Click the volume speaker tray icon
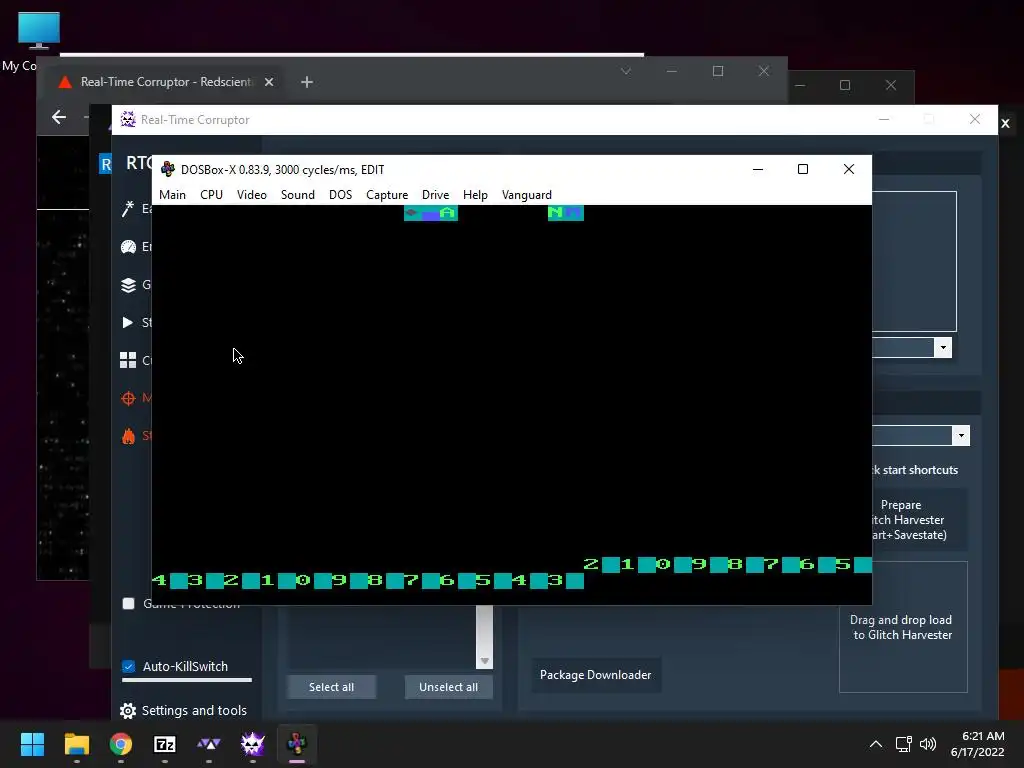The width and height of the screenshot is (1024, 768). pyautogui.click(x=927, y=744)
